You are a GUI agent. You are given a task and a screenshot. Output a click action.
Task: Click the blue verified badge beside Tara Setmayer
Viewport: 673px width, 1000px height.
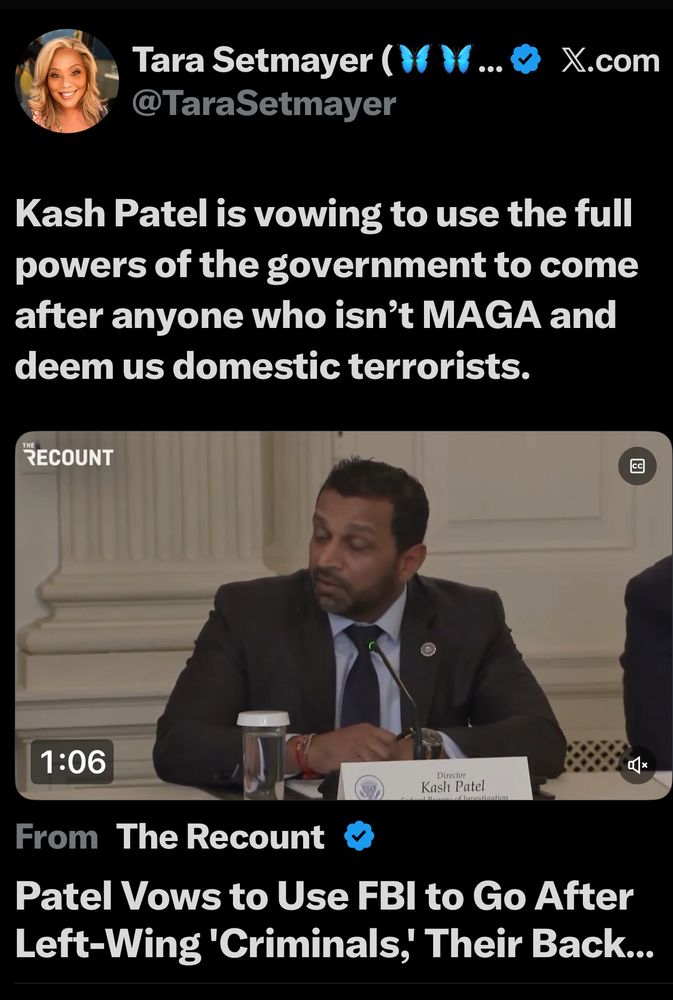coord(526,61)
